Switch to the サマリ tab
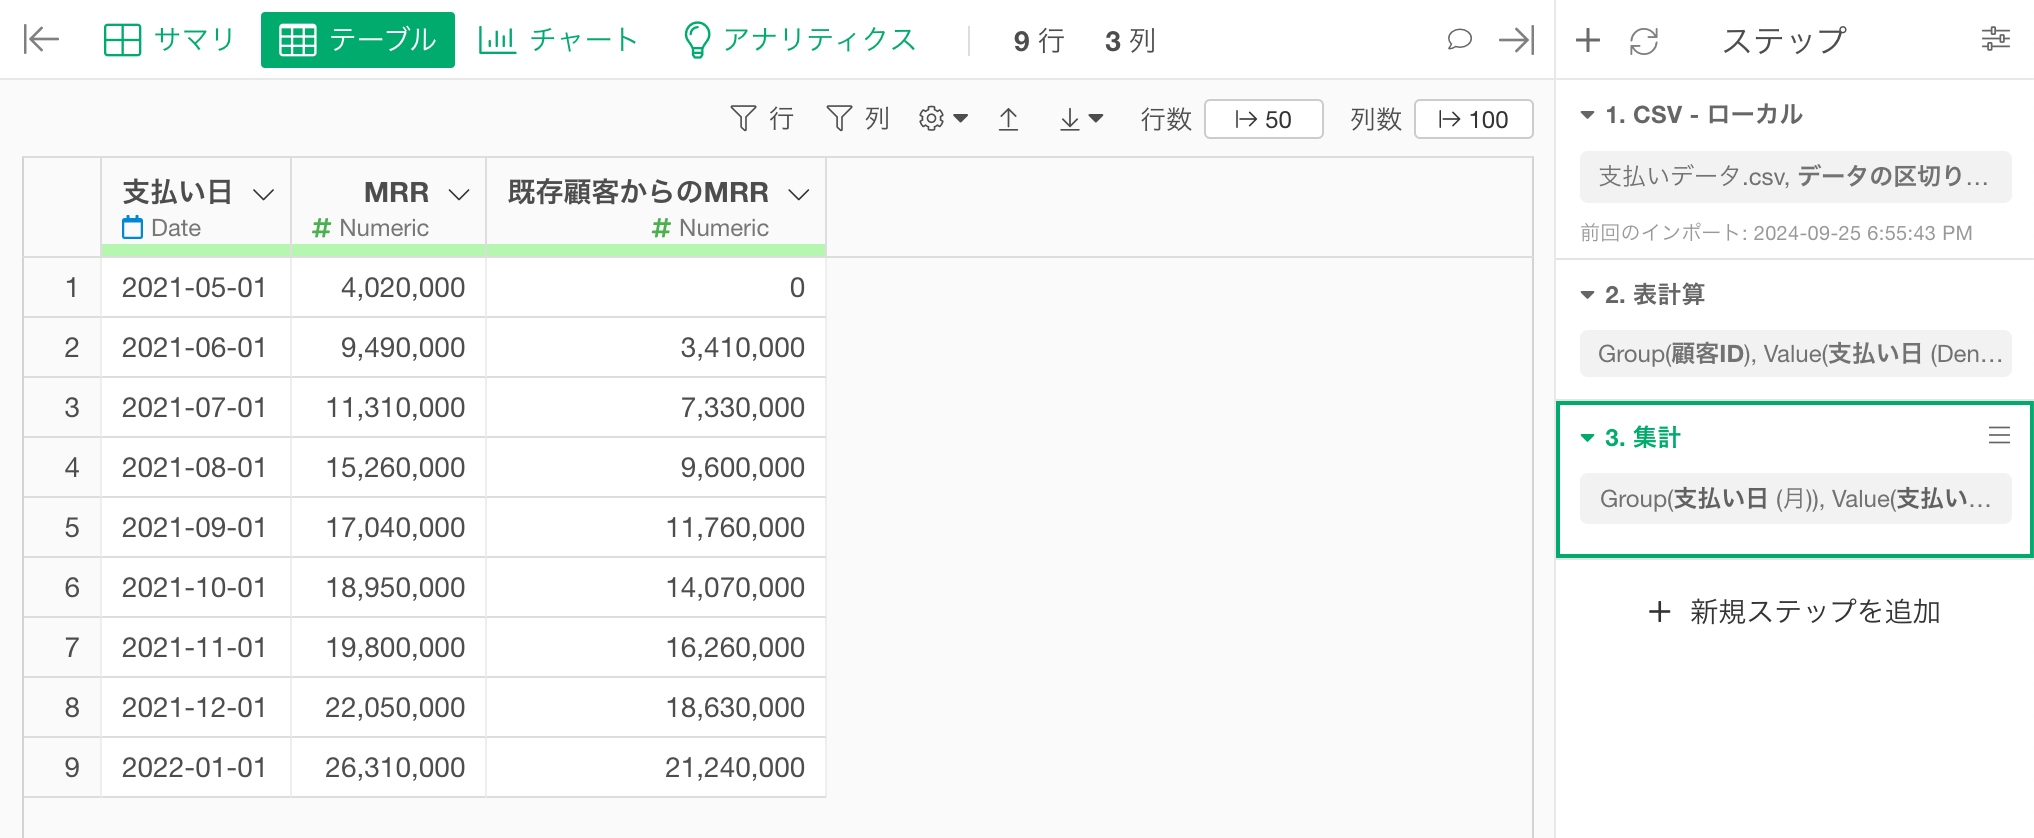This screenshot has height=838, width=2034. (169, 40)
